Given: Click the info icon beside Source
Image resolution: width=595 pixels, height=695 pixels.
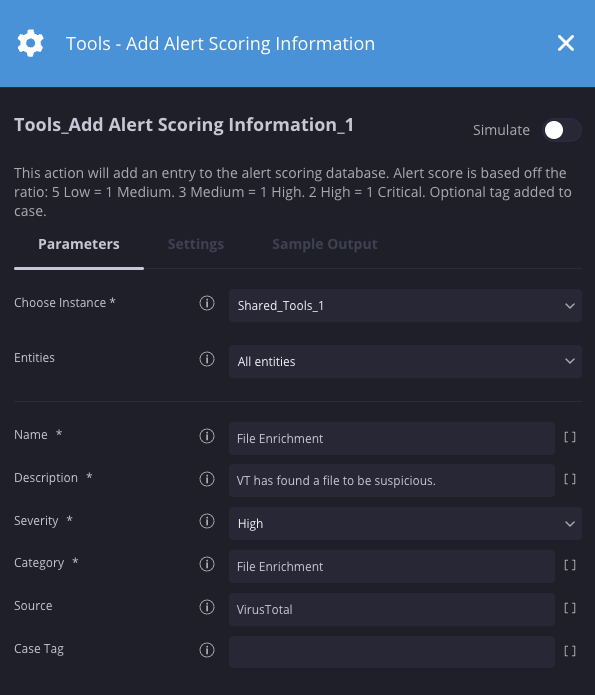Looking at the screenshot, I should (207, 607).
